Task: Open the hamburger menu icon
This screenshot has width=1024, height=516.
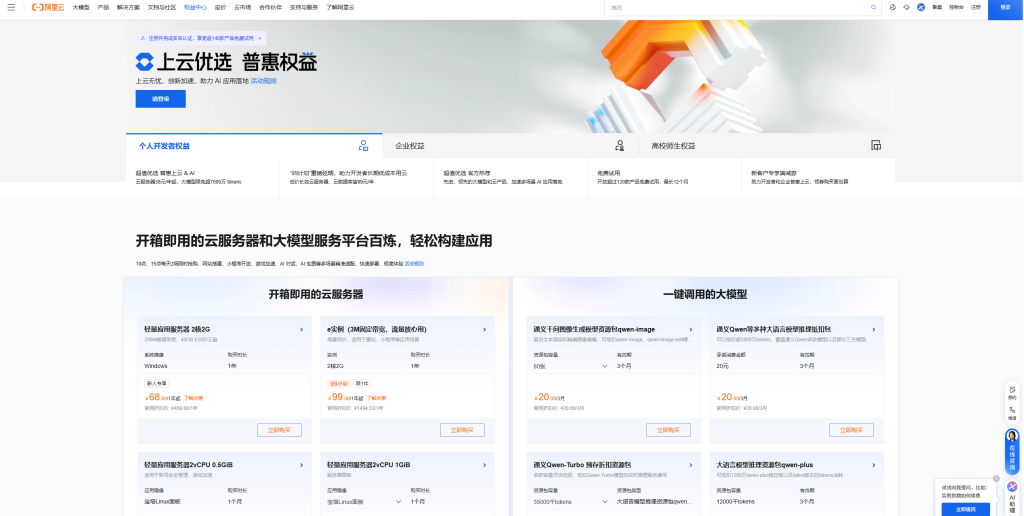Action: coord(10,7)
